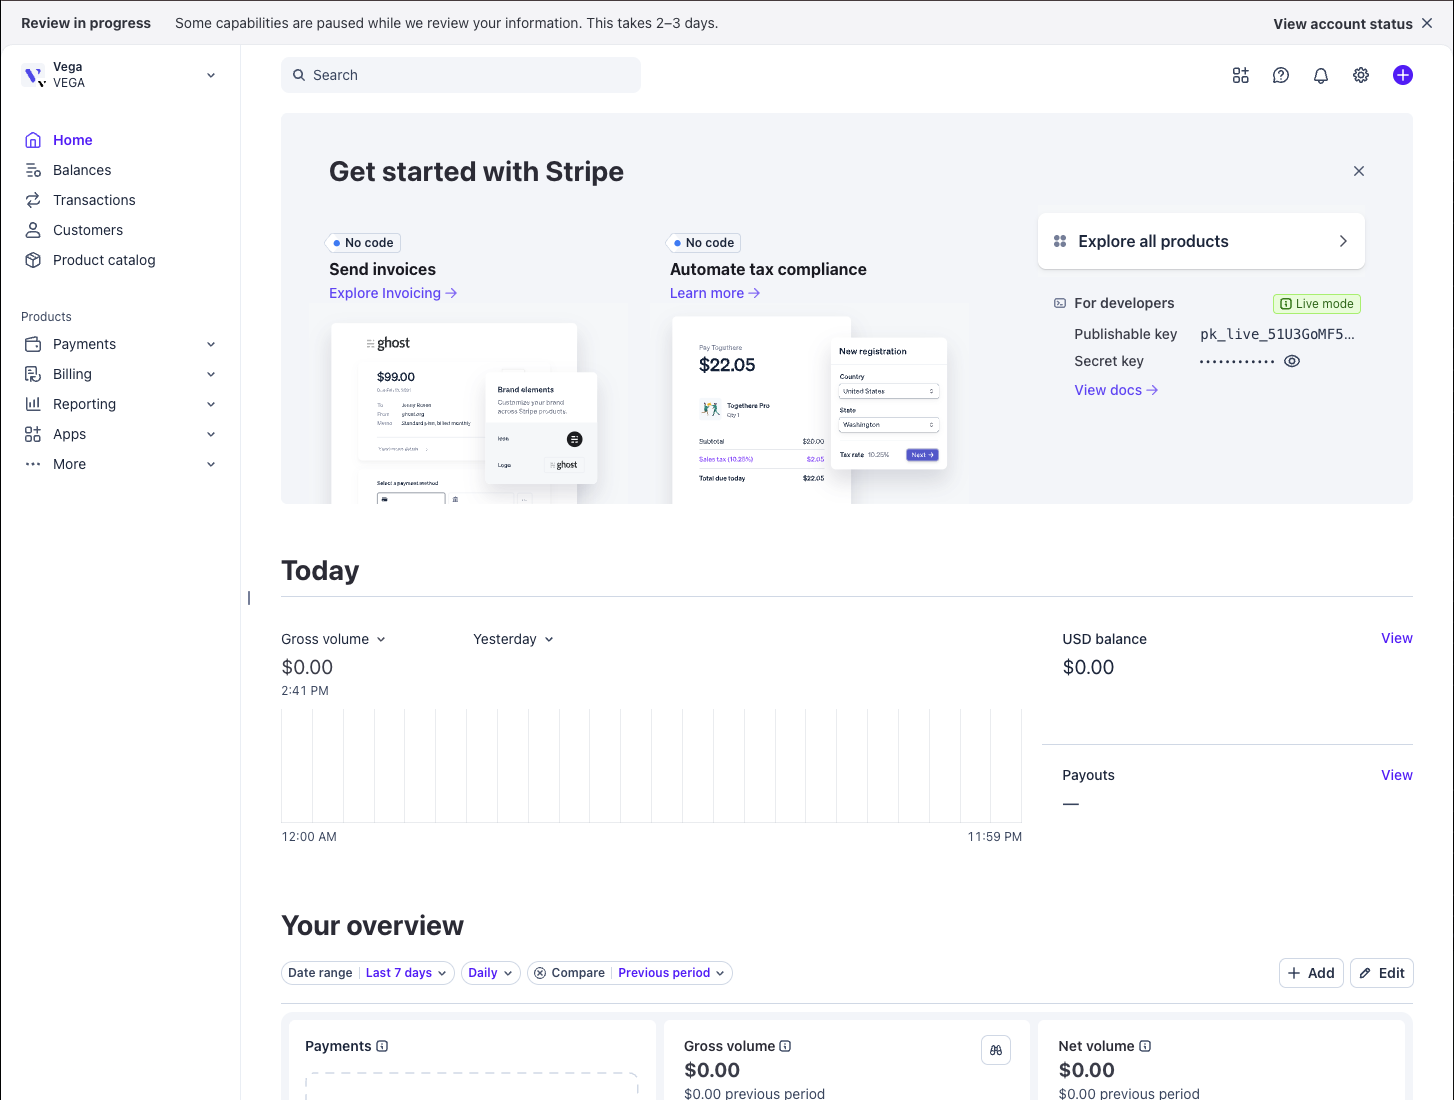
Task: Open the Customers section
Action: 88,230
